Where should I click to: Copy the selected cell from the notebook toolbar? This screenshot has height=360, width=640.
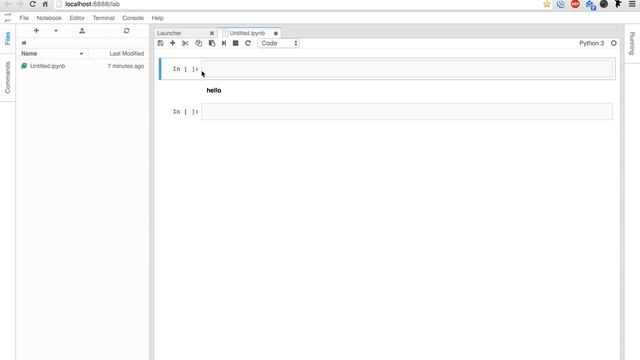[x=198, y=43]
